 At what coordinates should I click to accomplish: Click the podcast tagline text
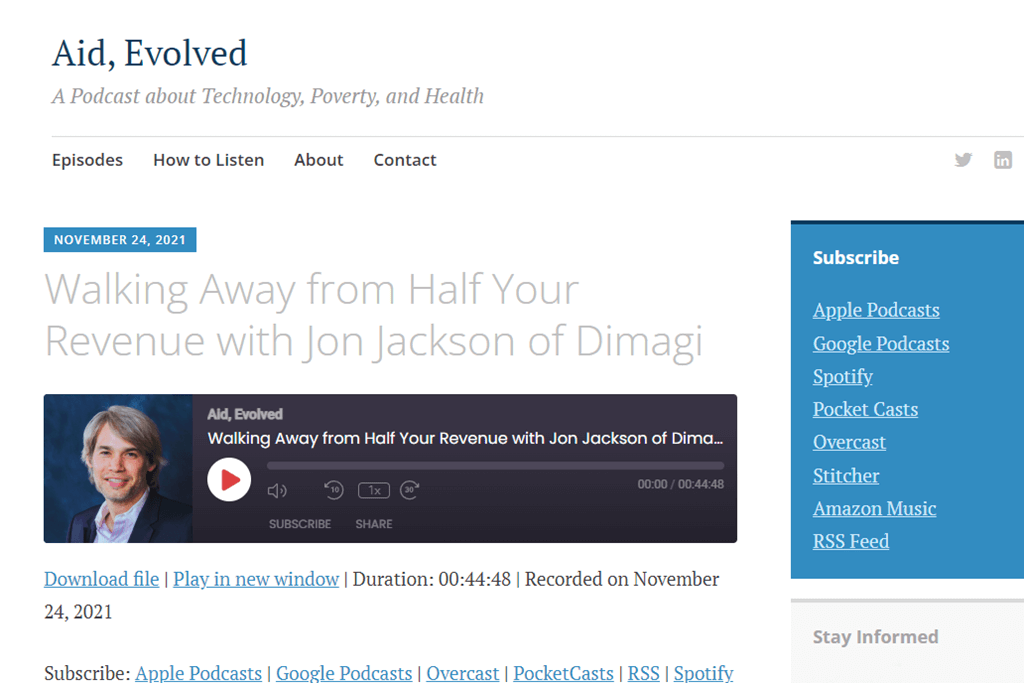tap(268, 96)
